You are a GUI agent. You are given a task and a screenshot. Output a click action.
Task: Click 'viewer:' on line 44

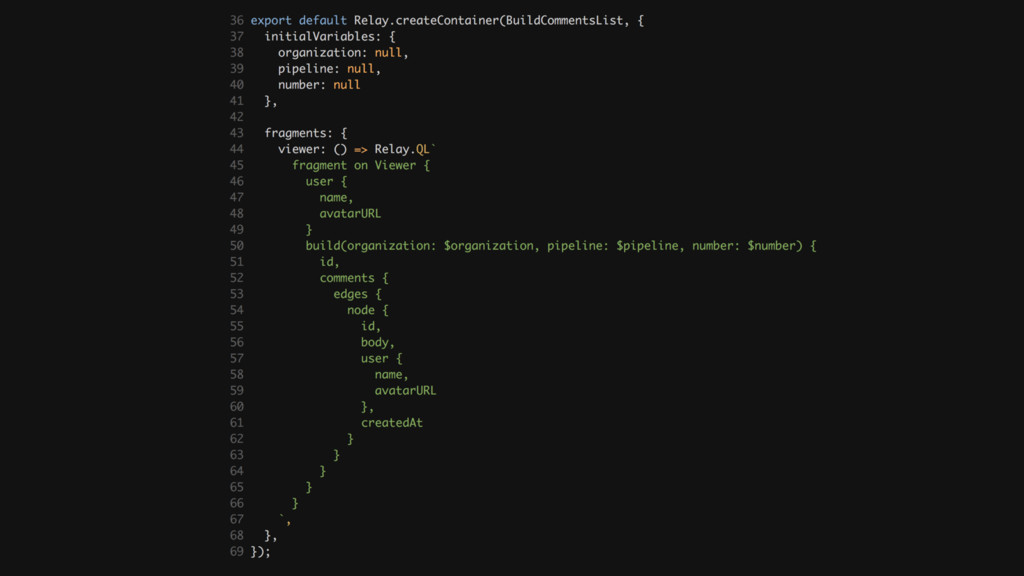pyautogui.click(x=302, y=149)
